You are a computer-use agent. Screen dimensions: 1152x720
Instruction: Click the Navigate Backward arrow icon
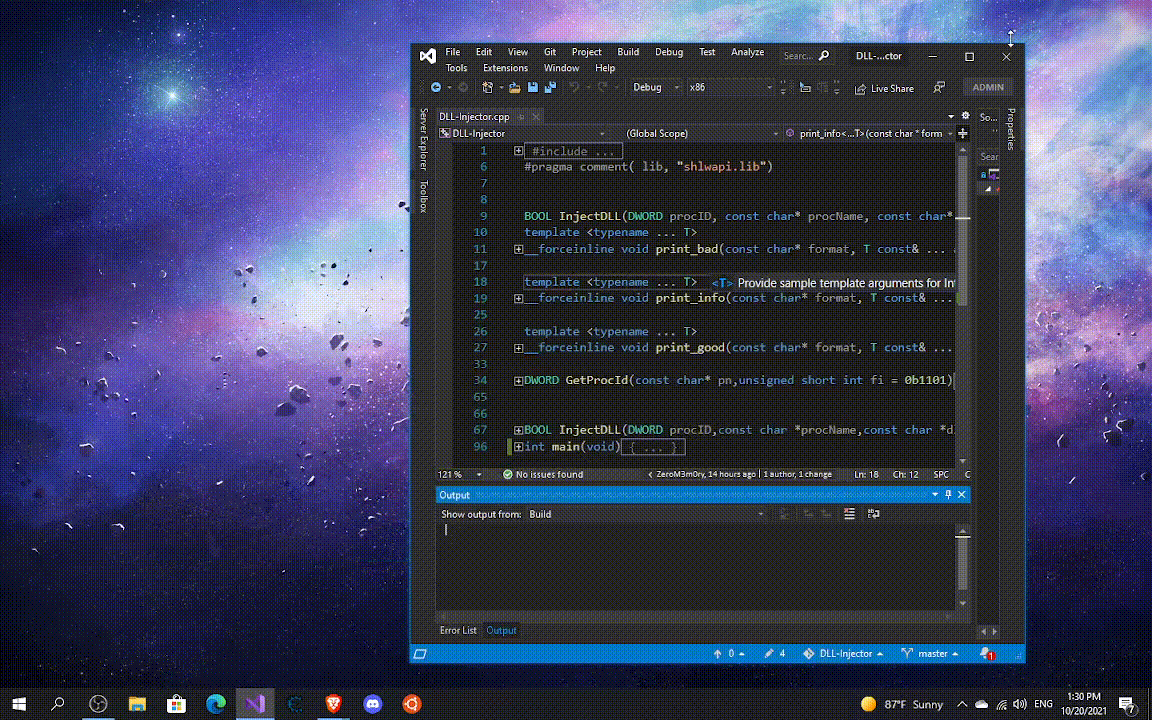[435, 88]
